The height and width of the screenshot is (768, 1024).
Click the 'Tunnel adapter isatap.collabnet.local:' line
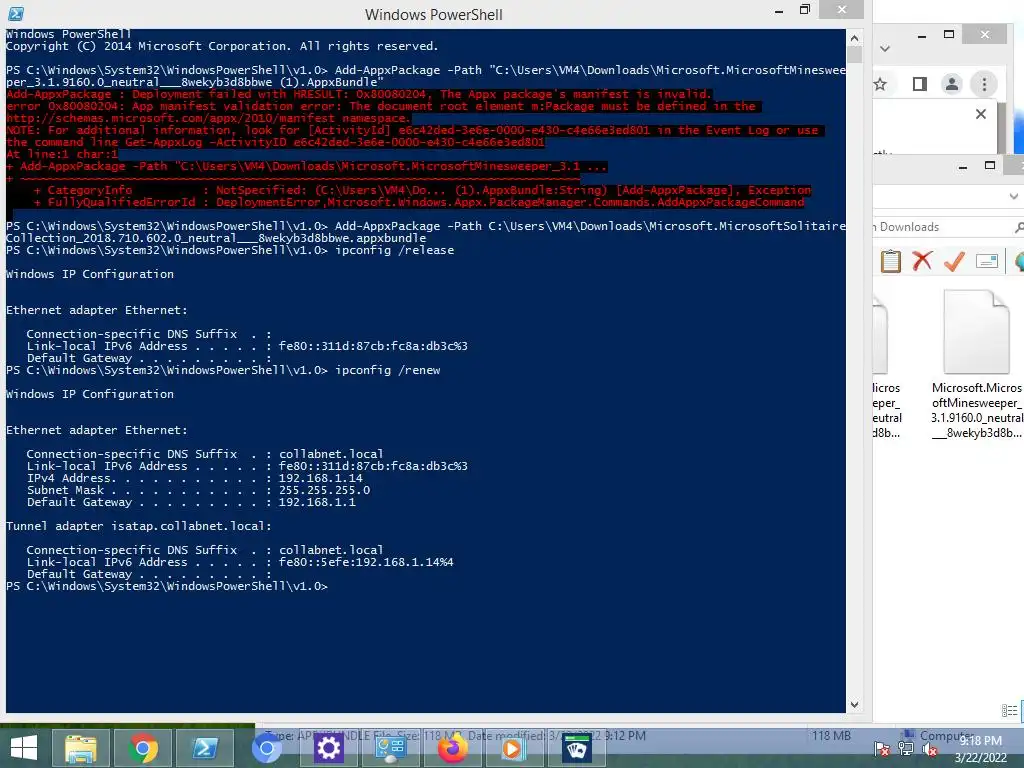click(x=138, y=526)
